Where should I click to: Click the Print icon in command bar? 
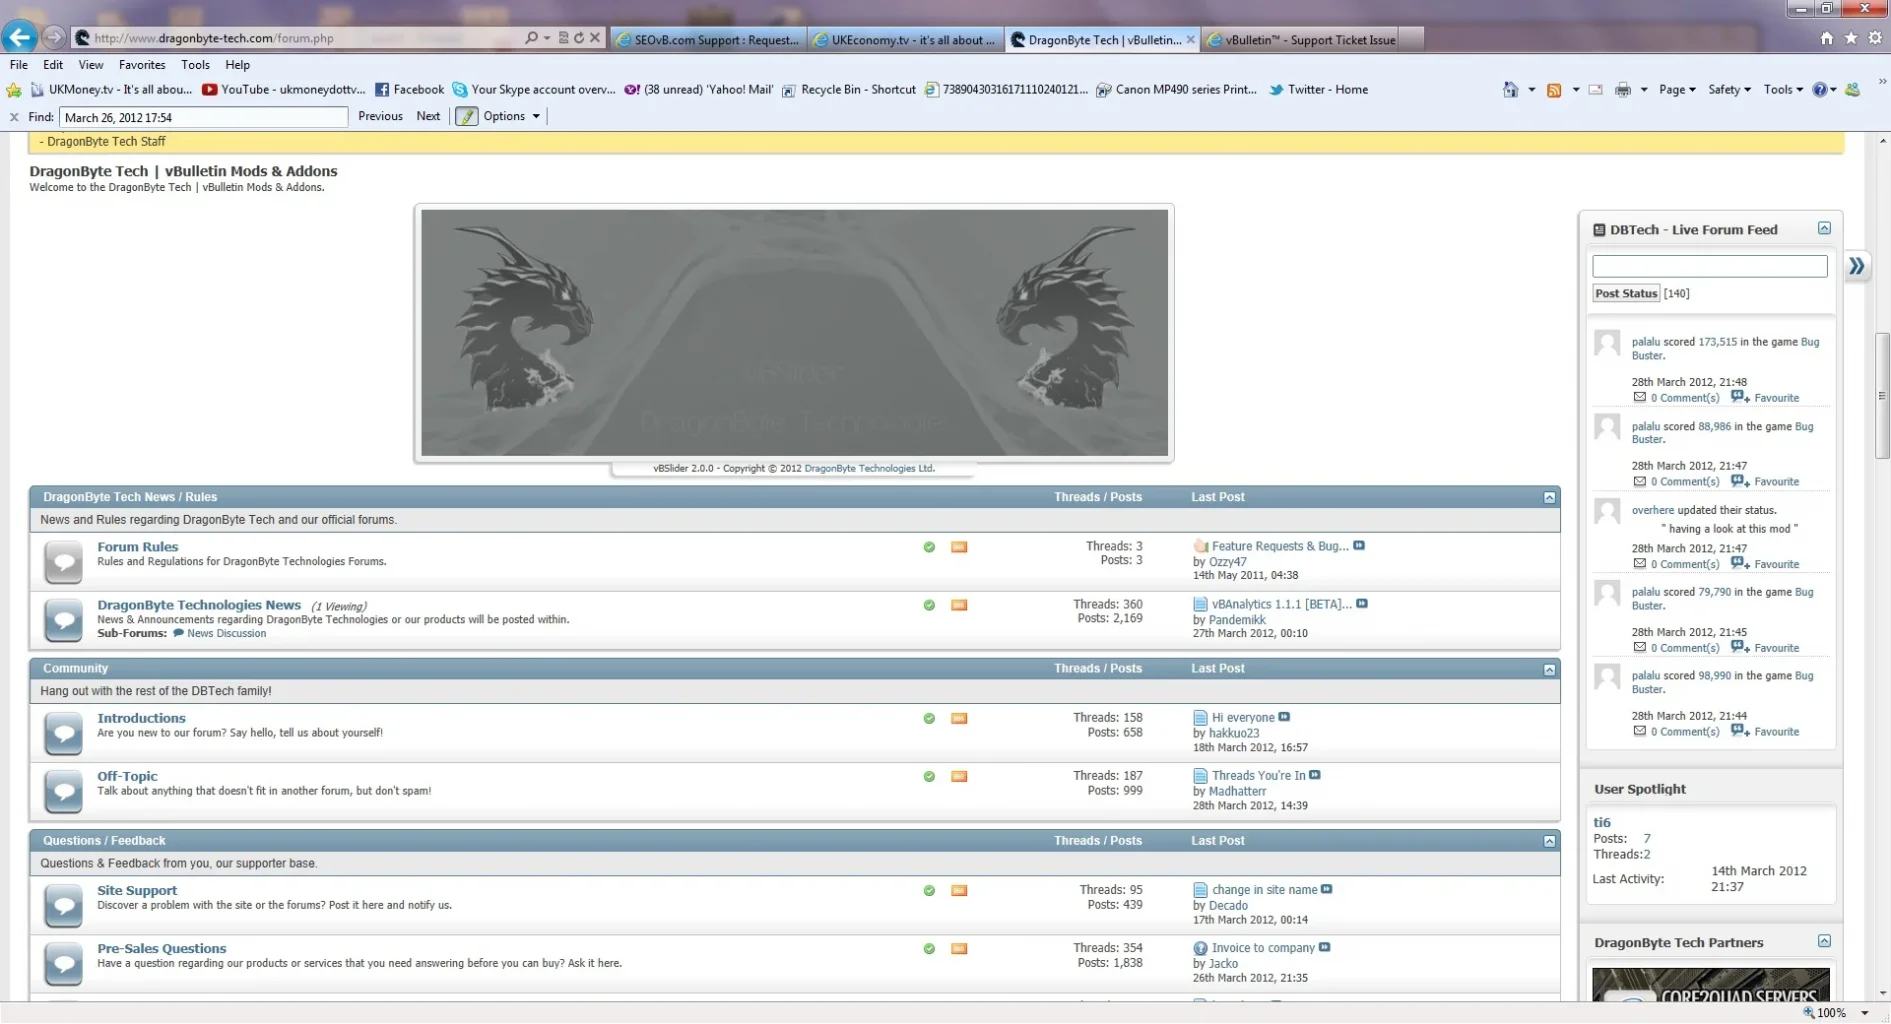point(1623,90)
